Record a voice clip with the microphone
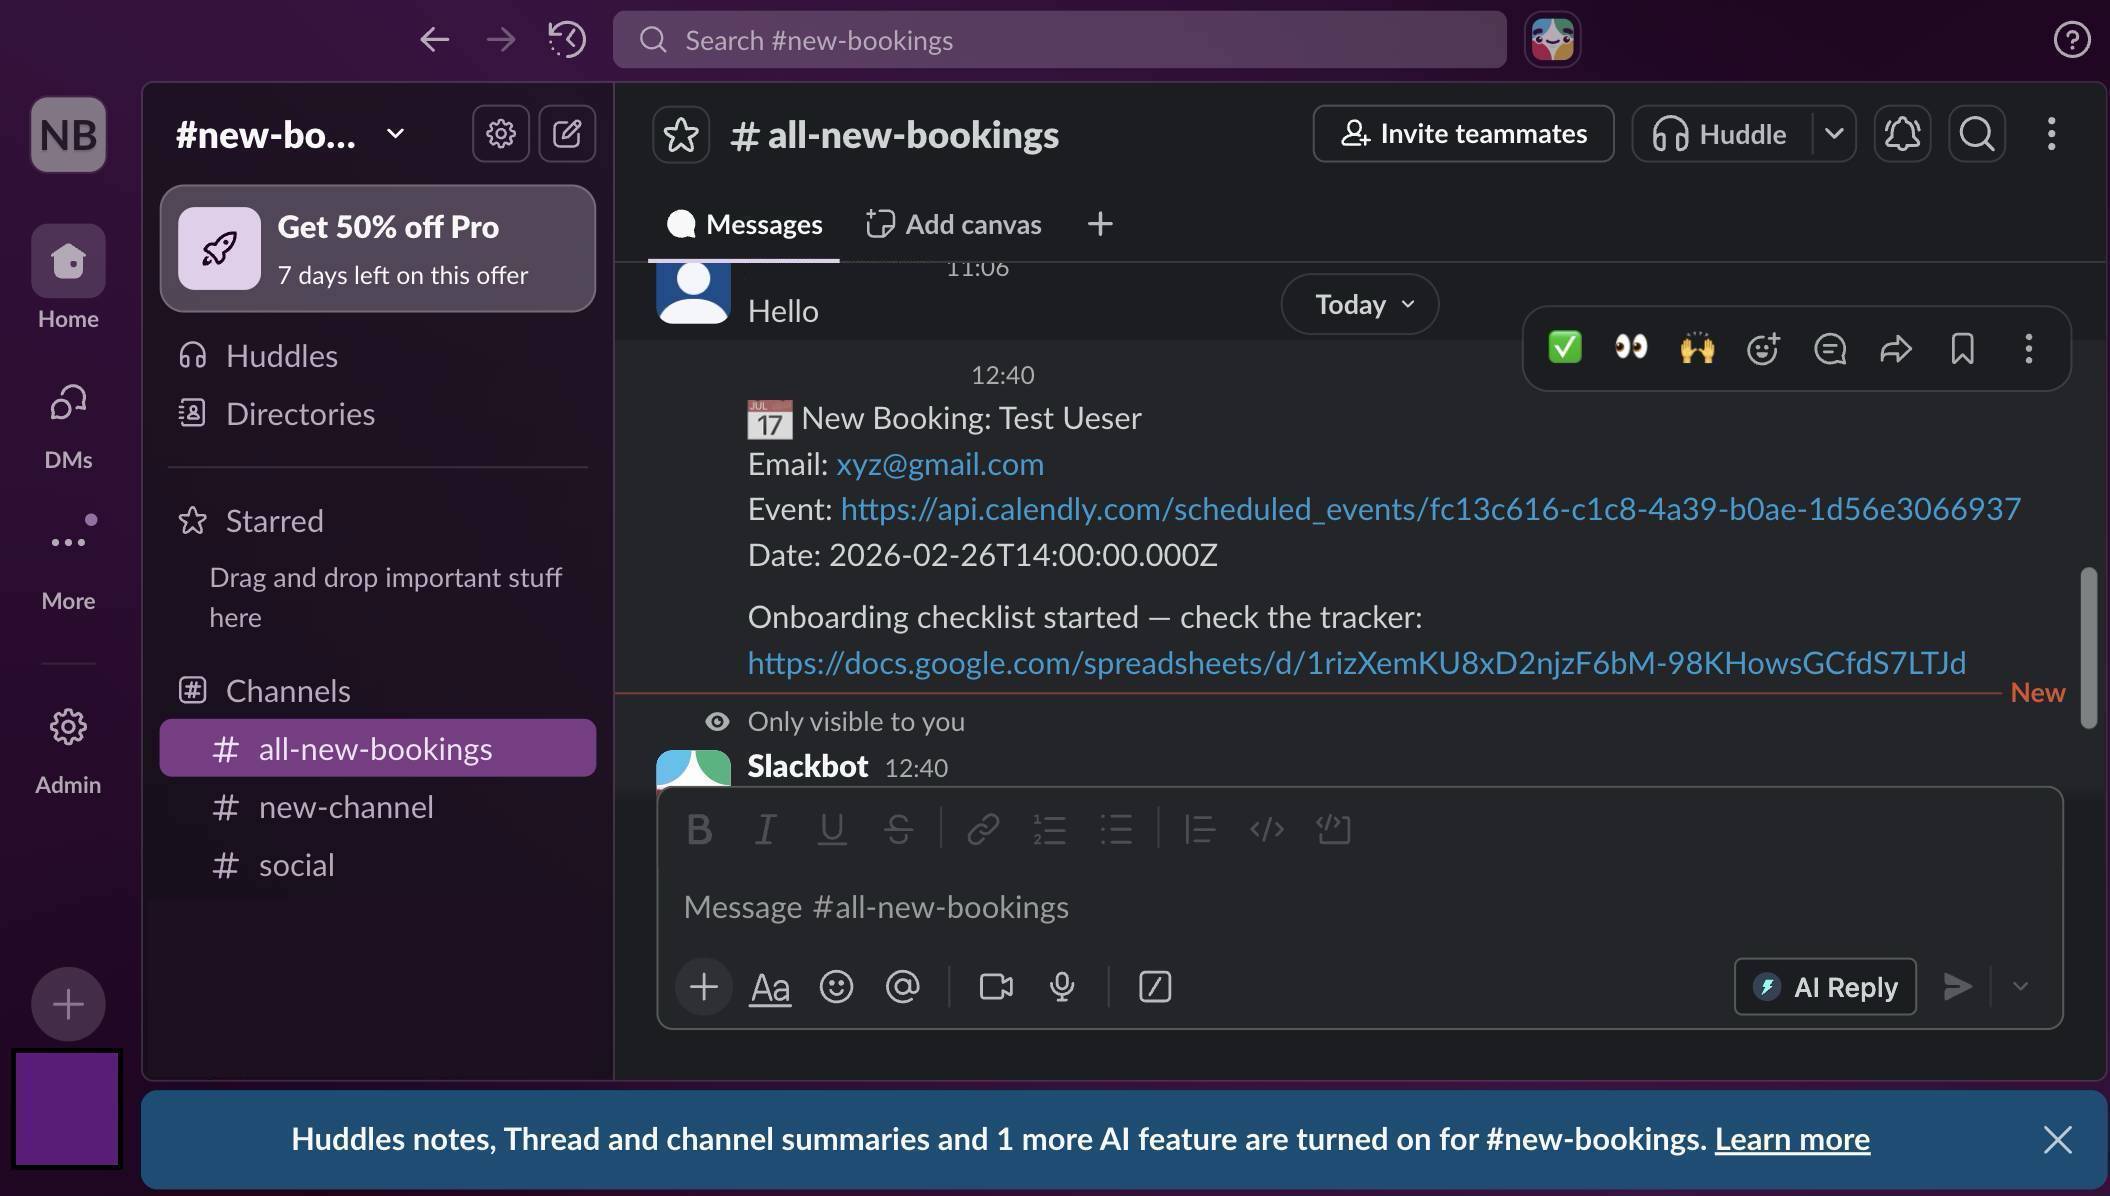 1061,987
